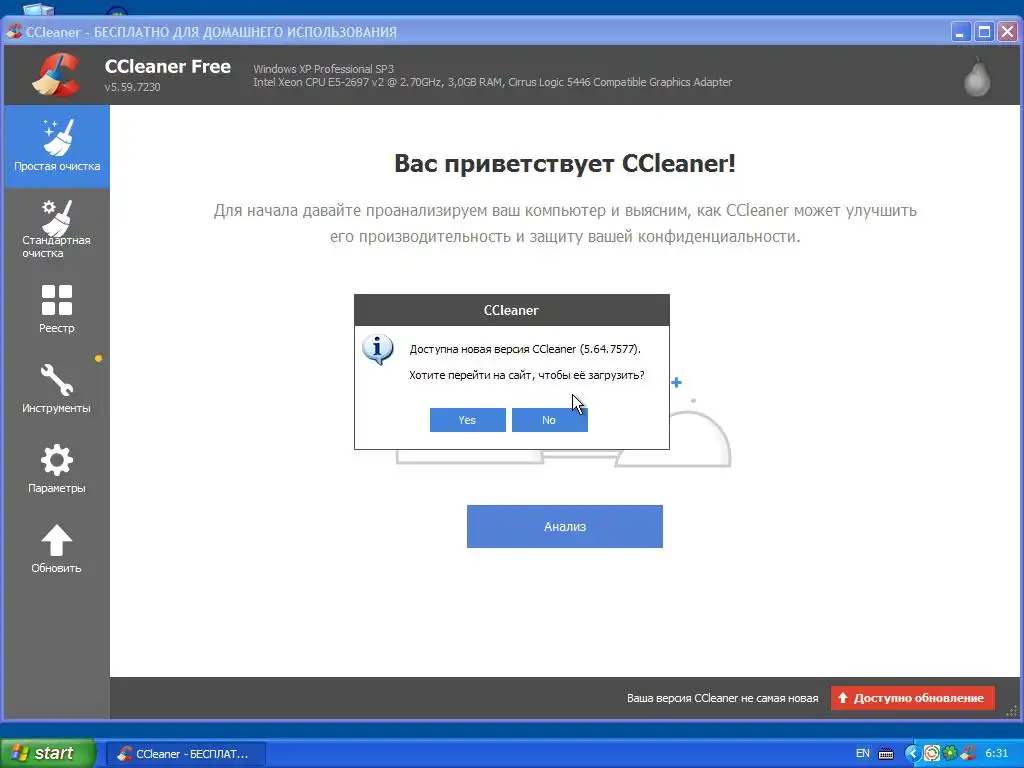Open the Реестр registry section
Viewport: 1024px width, 768px height.
tap(57, 309)
